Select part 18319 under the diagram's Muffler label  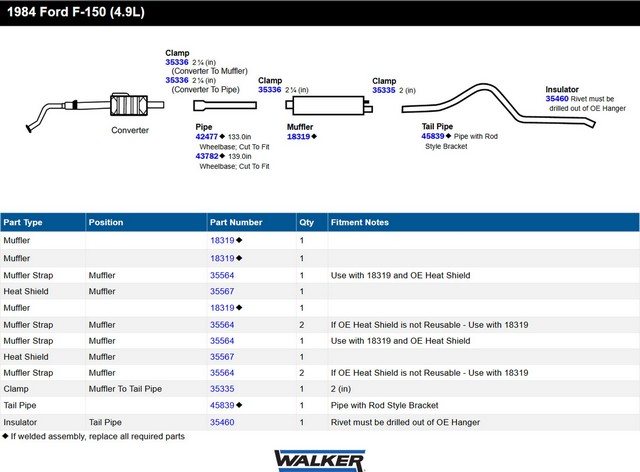[298, 136]
